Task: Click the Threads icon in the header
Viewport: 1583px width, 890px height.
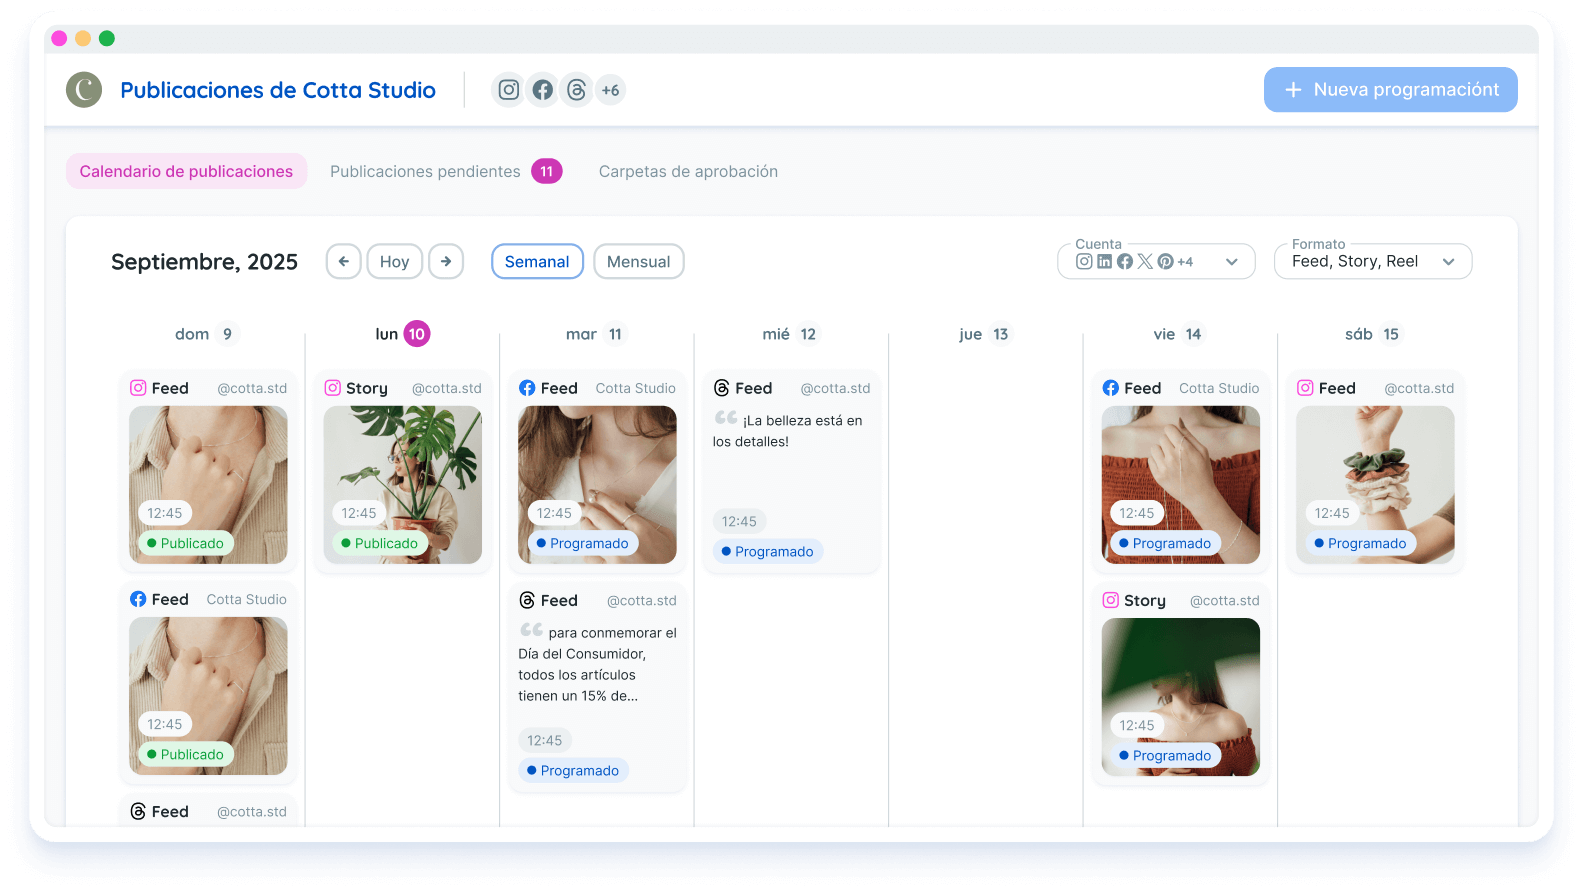Action: pos(576,90)
